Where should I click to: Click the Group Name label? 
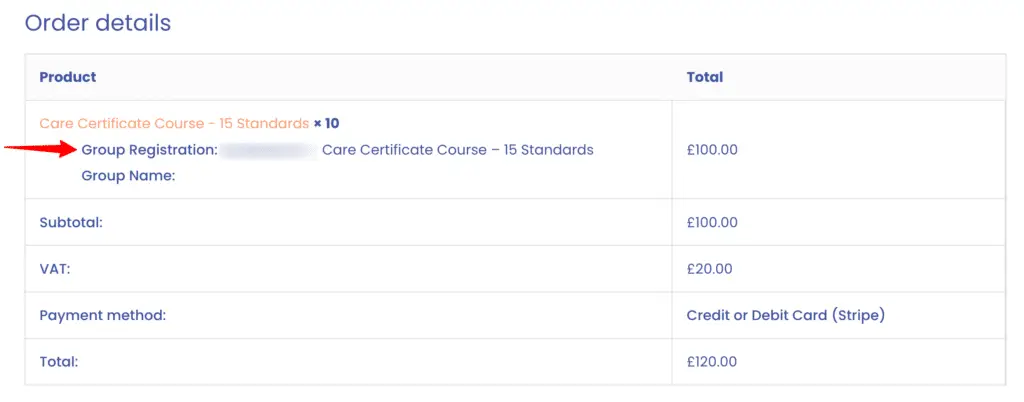(129, 176)
